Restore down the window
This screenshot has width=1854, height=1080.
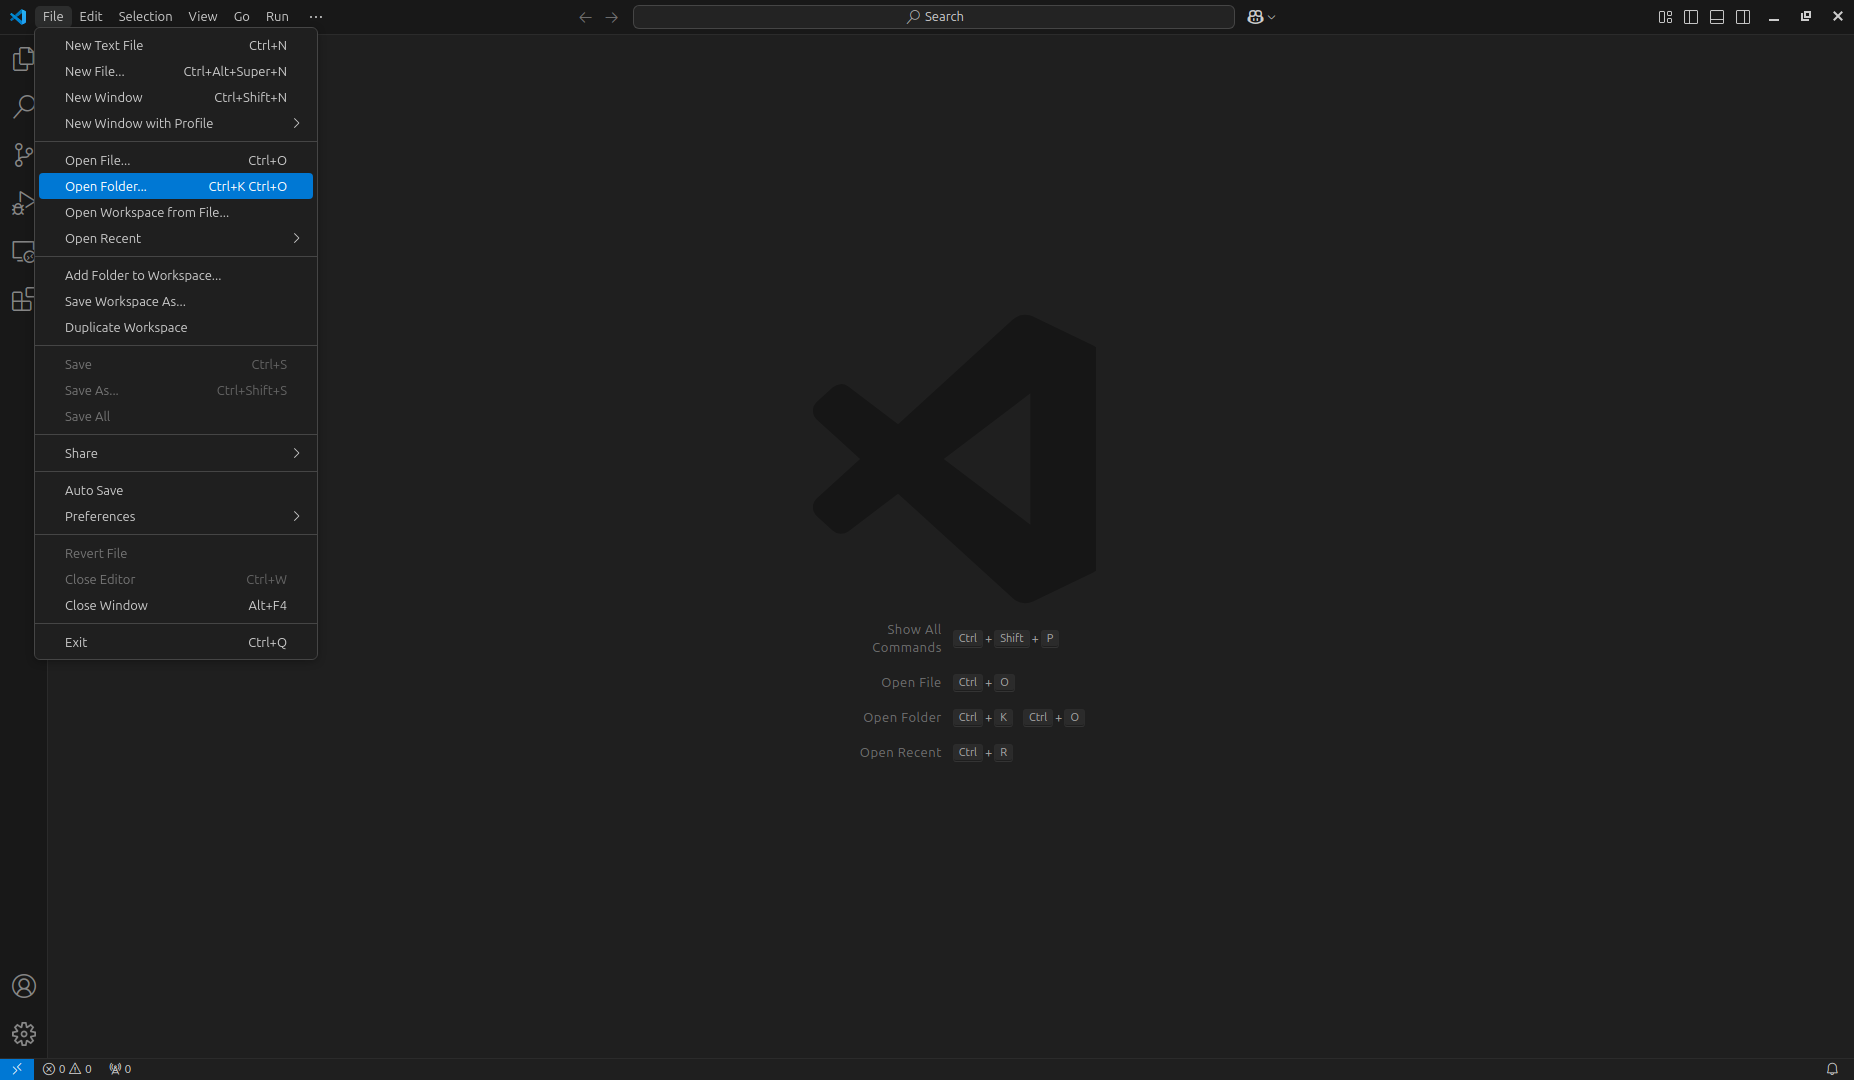(1806, 17)
